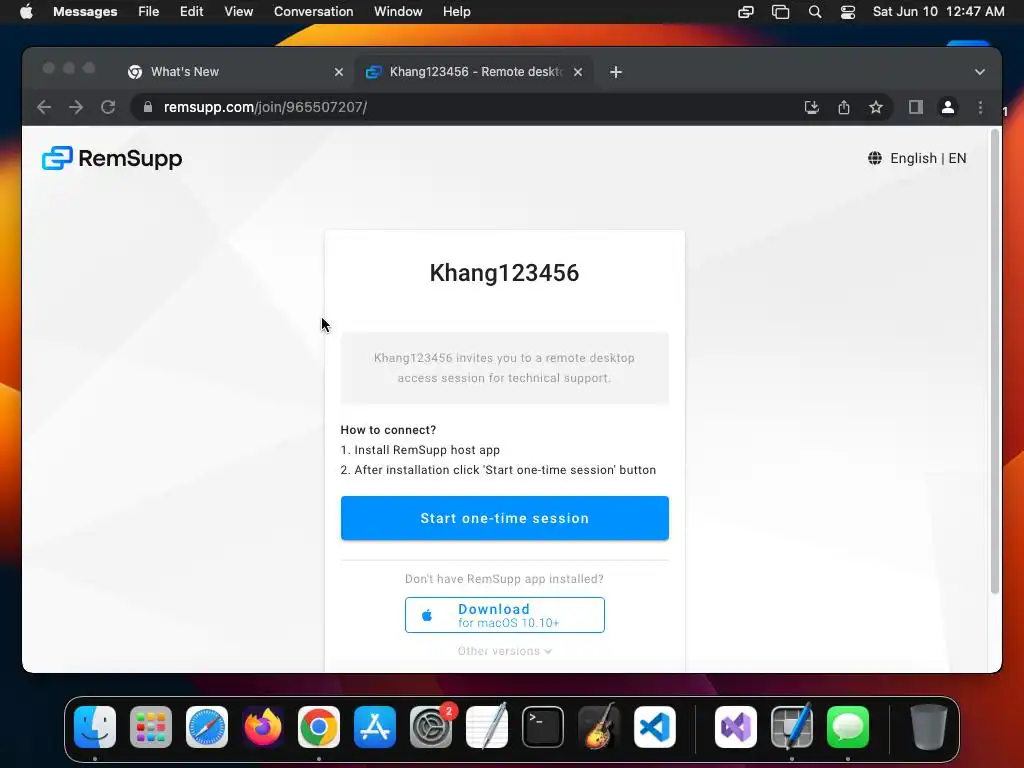This screenshot has width=1024, height=768.
Task: Reload the remsupp.com page
Action: 108,107
